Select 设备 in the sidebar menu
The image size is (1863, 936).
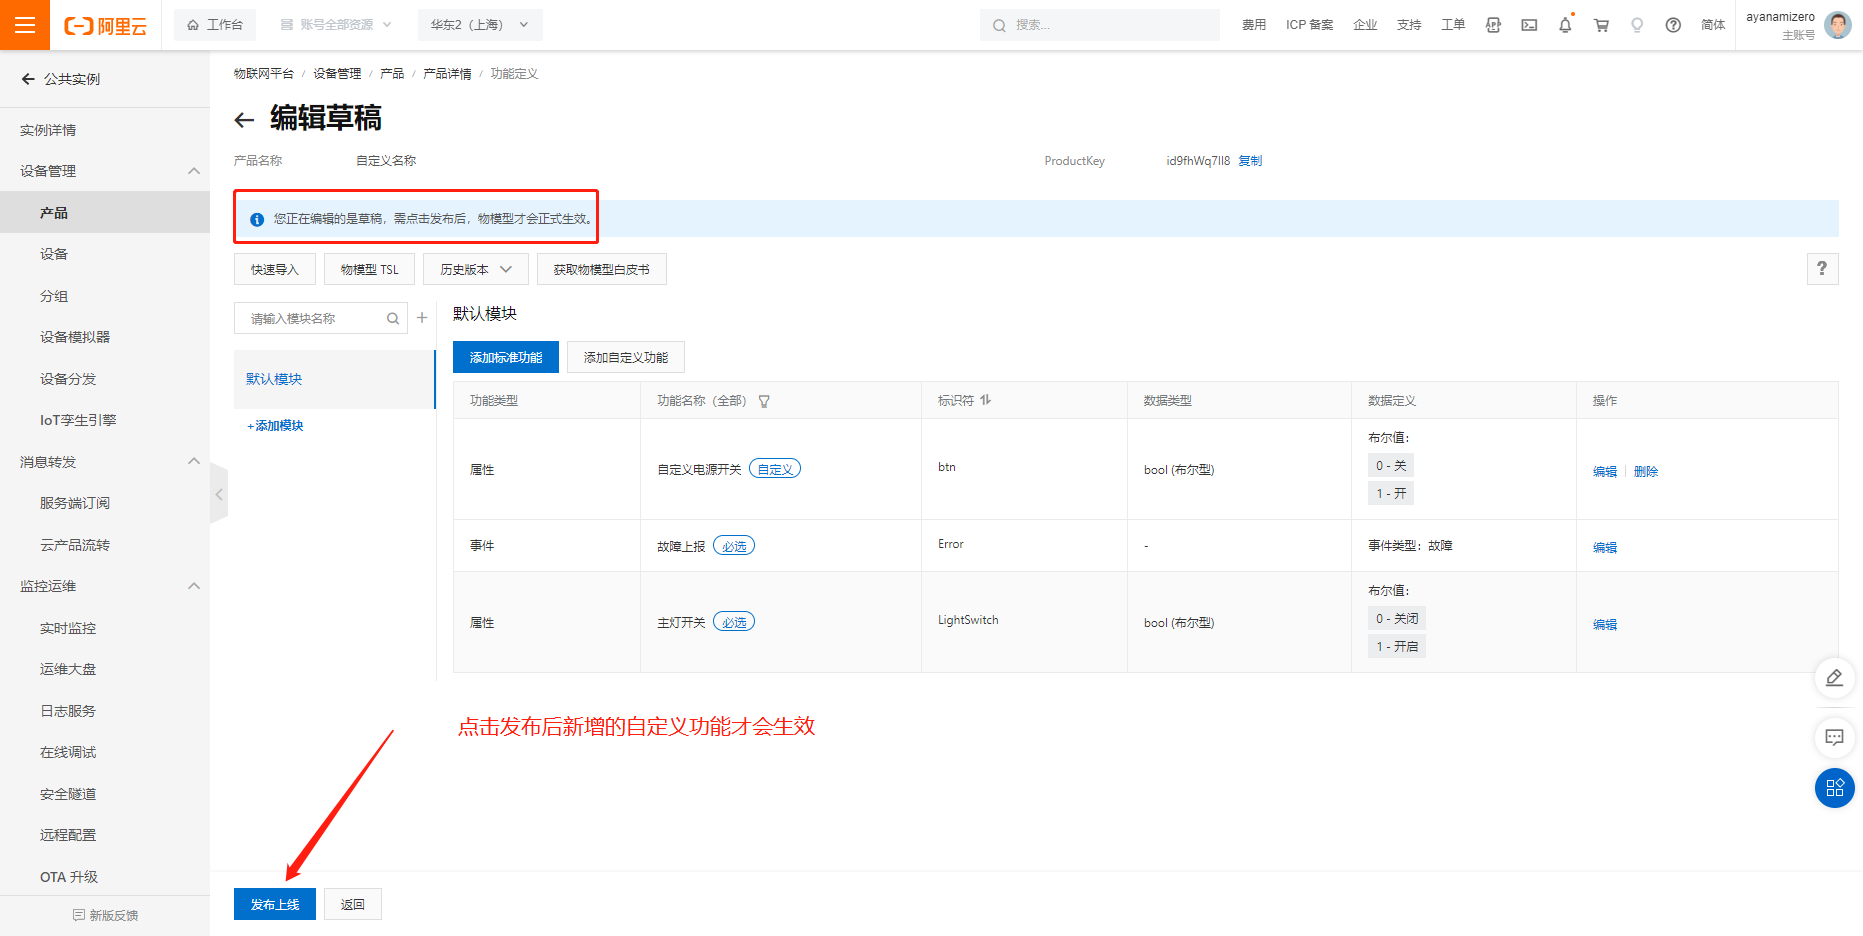pos(54,254)
